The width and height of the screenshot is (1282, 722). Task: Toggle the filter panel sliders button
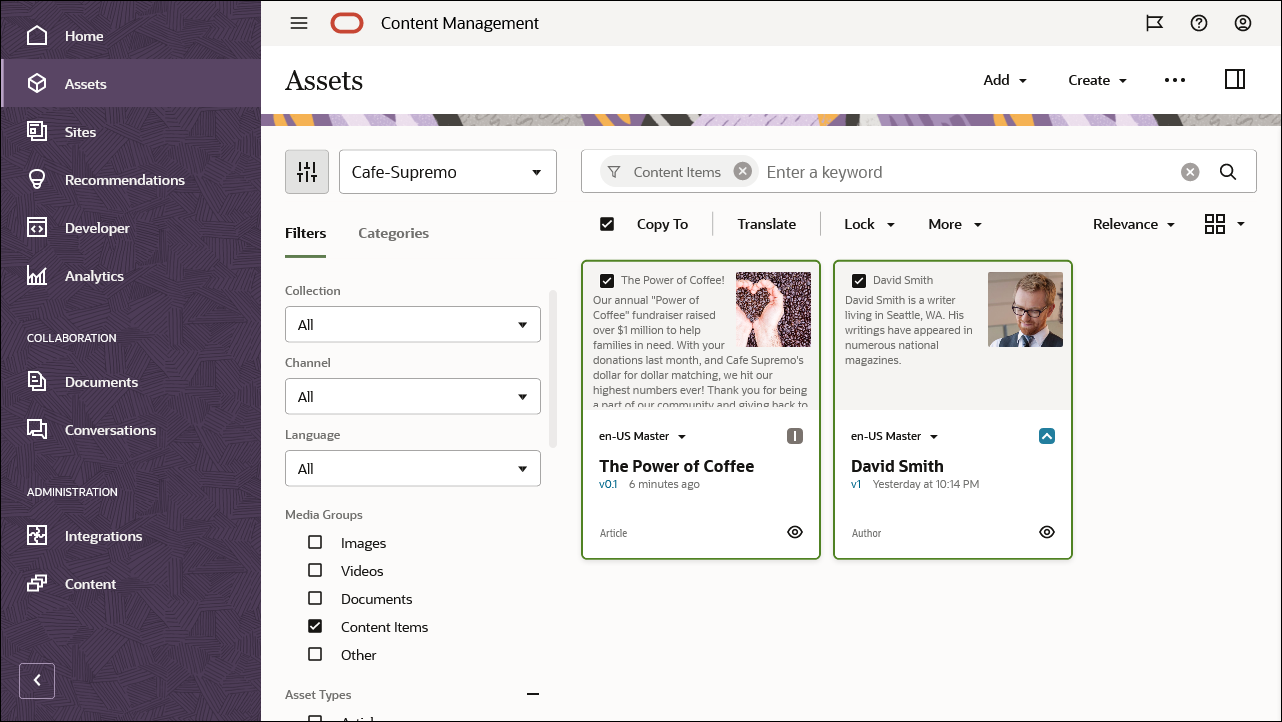tap(307, 172)
